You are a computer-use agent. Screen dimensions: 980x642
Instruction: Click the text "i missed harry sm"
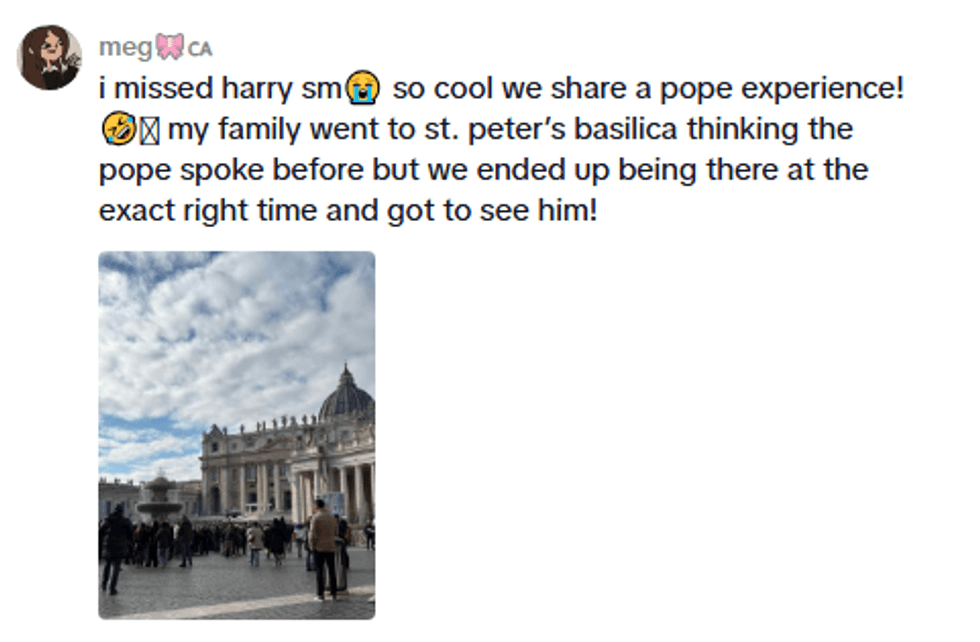(220, 89)
